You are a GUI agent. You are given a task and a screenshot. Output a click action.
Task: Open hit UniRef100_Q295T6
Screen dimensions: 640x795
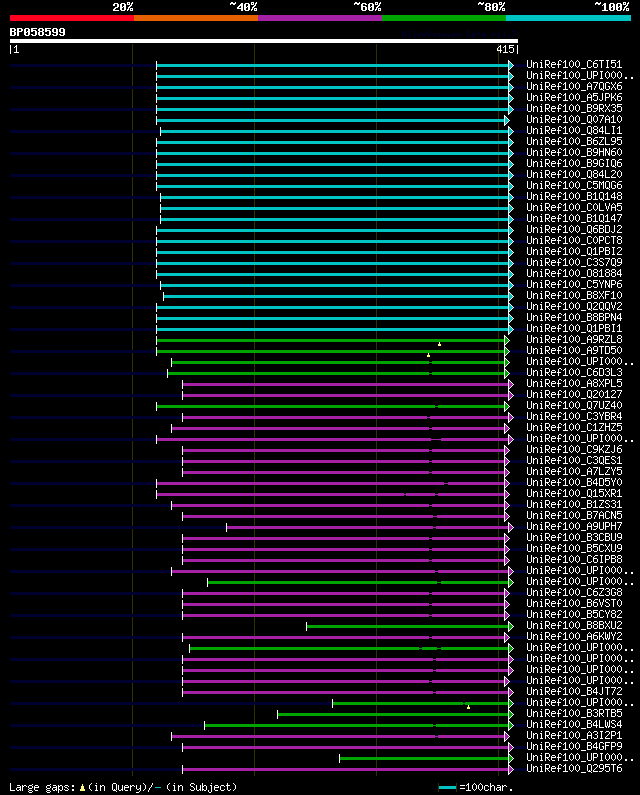574,768
